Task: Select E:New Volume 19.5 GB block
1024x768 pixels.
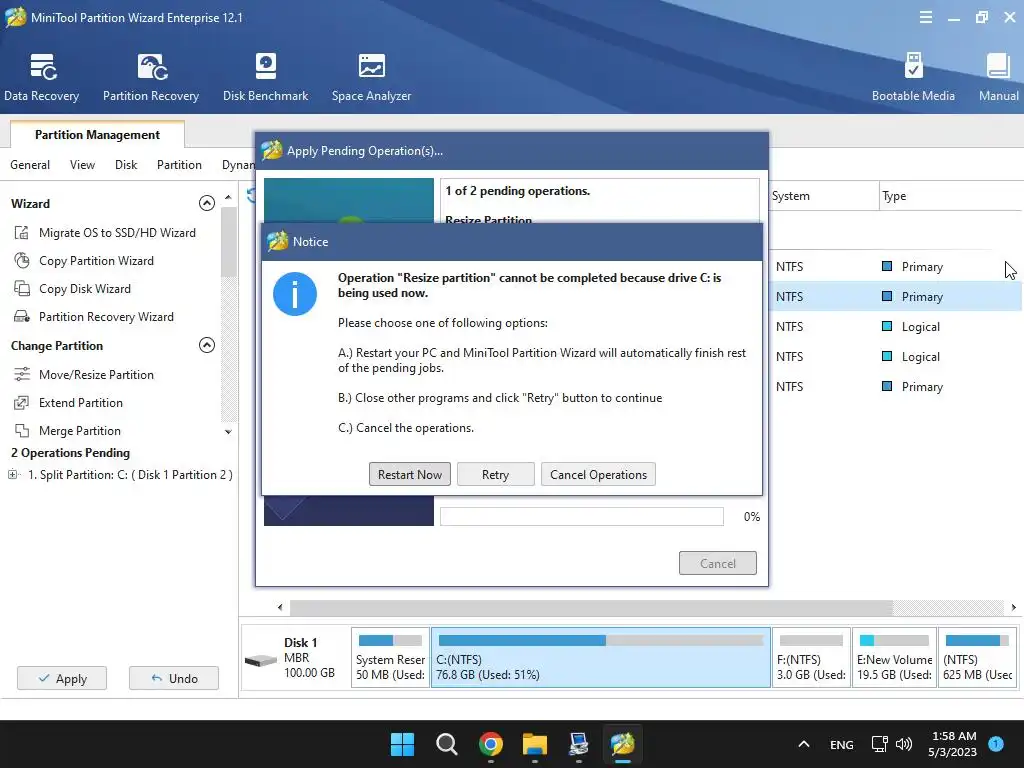Action: 894,658
